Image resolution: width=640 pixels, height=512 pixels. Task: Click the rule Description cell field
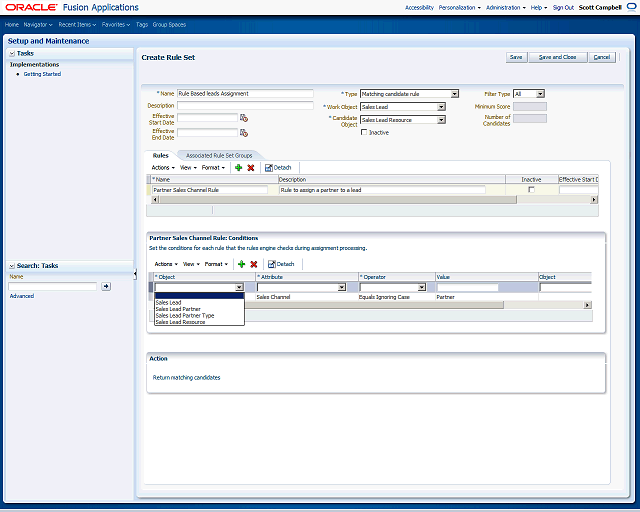[382, 190]
